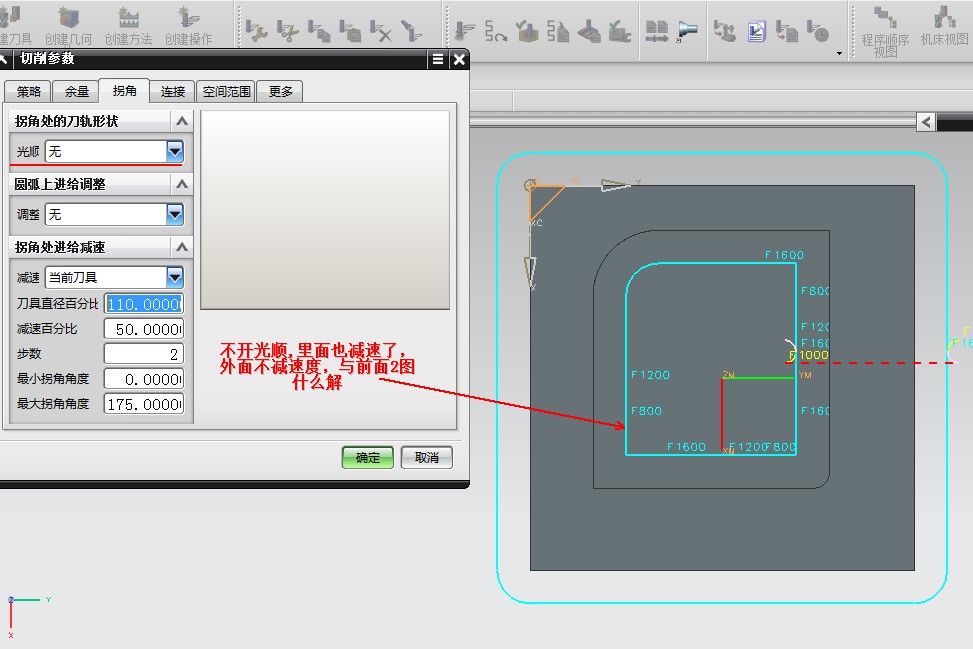Click the 确定 OK button
Image resolution: width=973 pixels, height=649 pixels.
[367, 458]
